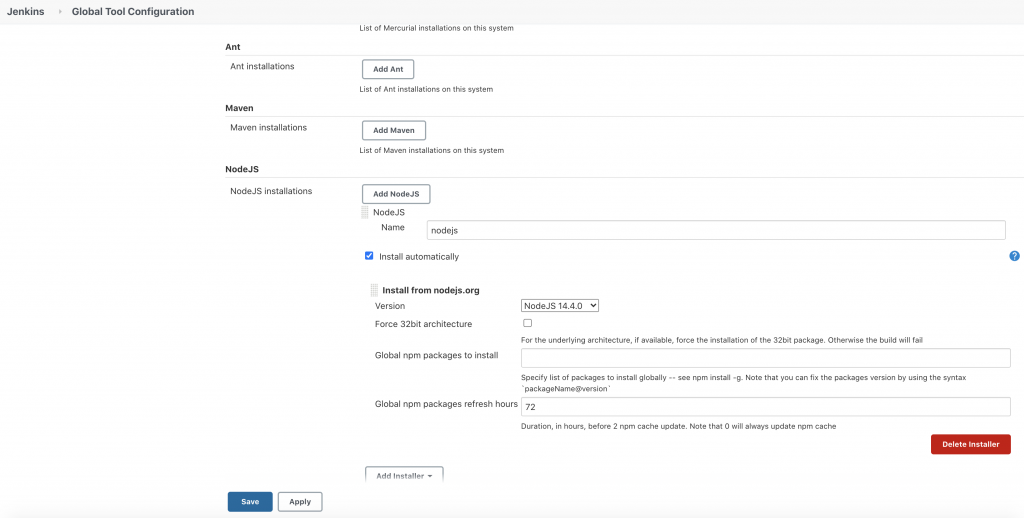1024x518 pixels.
Task: Click 'Duration, in hours' help text
Action: [x=679, y=427]
